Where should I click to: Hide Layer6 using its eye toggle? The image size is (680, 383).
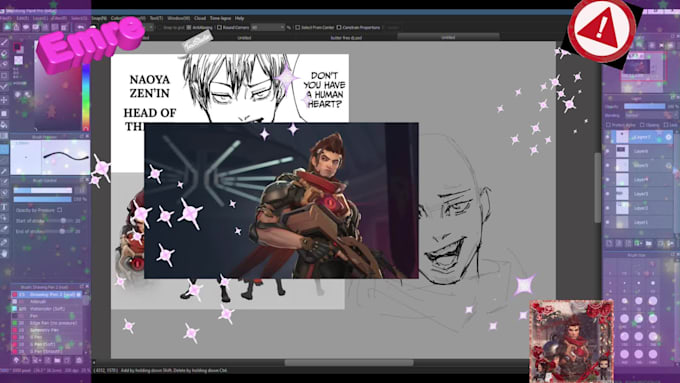point(608,151)
